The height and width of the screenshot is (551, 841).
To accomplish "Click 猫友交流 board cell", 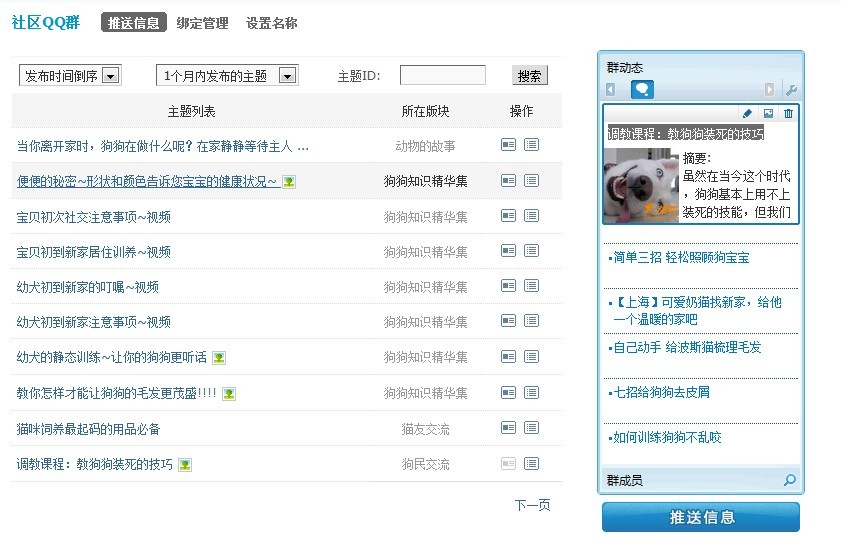I will (425, 429).
